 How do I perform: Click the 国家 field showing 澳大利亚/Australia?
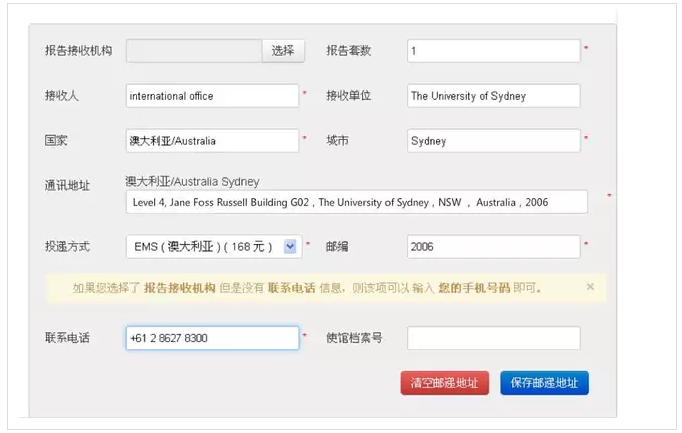213,141
